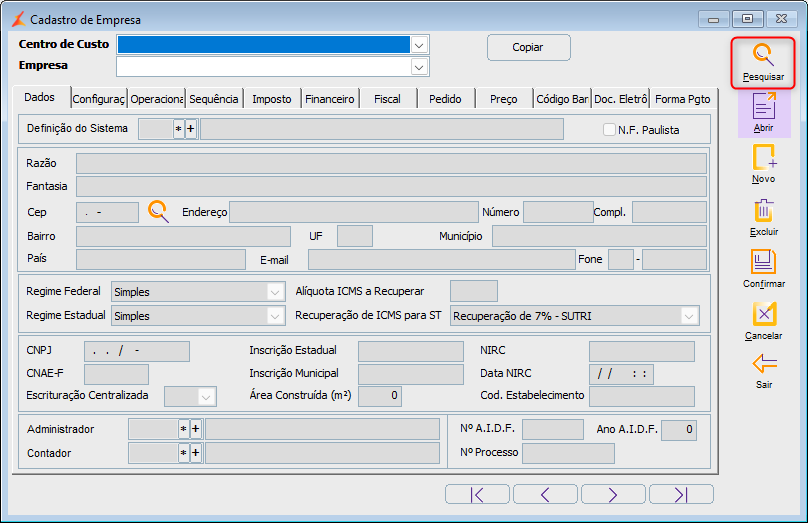Open the Recuperação de ICMS para ST dropdown
The width and height of the screenshot is (808, 523).
tap(689, 316)
